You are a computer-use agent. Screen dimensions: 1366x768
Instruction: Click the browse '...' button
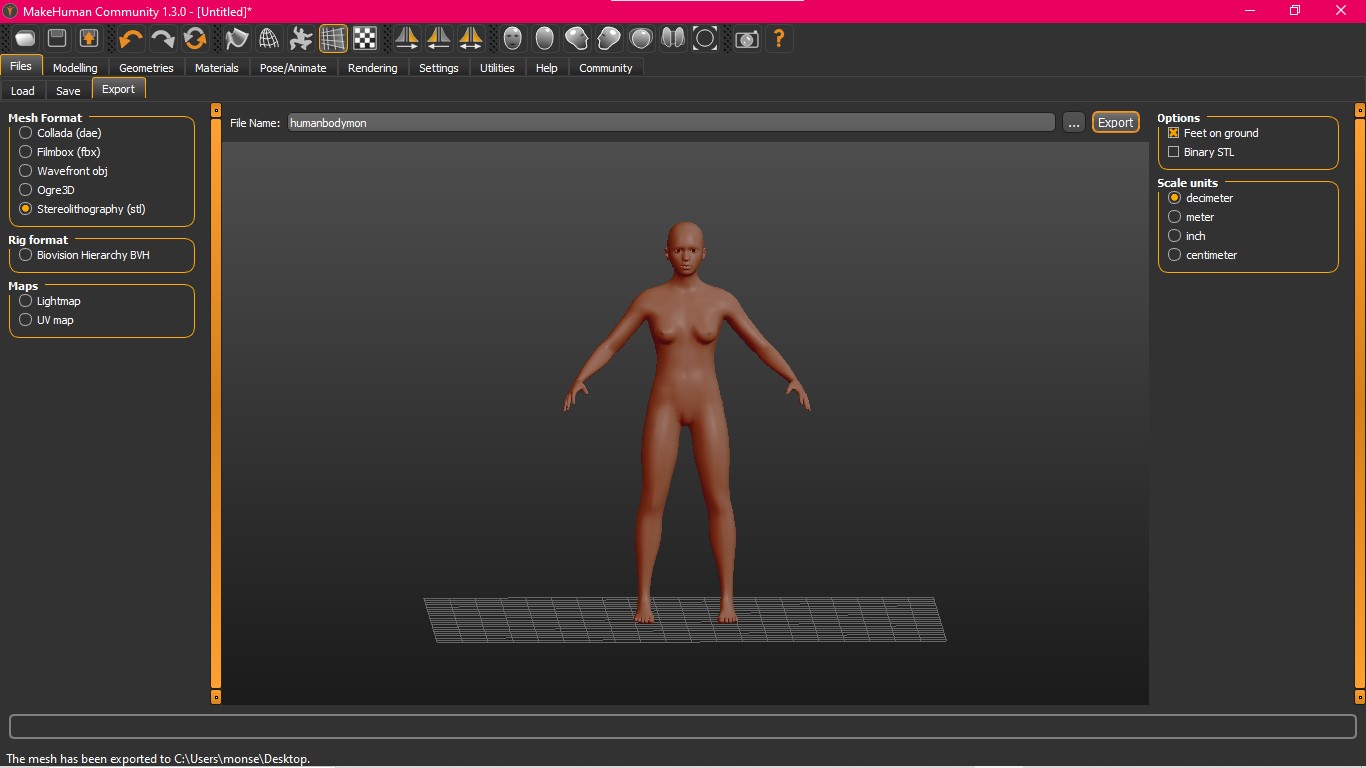[x=1073, y=123]
